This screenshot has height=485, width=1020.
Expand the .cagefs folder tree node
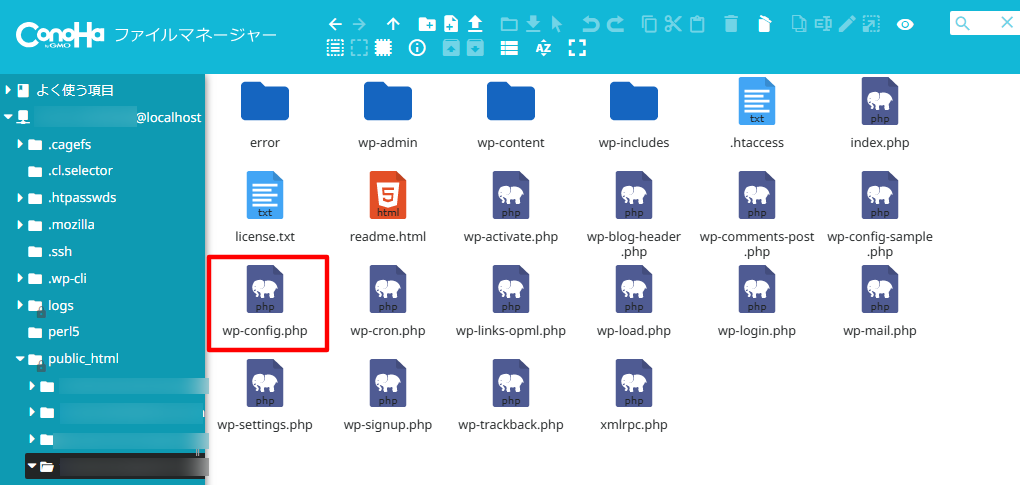click(x=20, y=144)
